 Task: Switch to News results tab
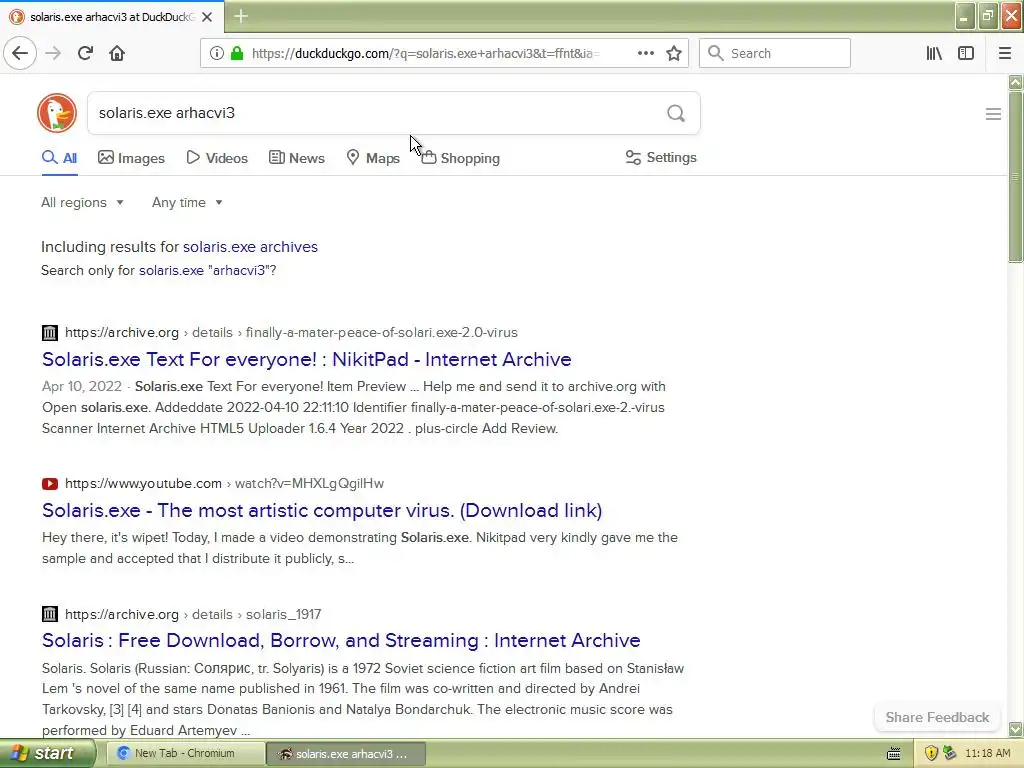(x=297, y=158)
